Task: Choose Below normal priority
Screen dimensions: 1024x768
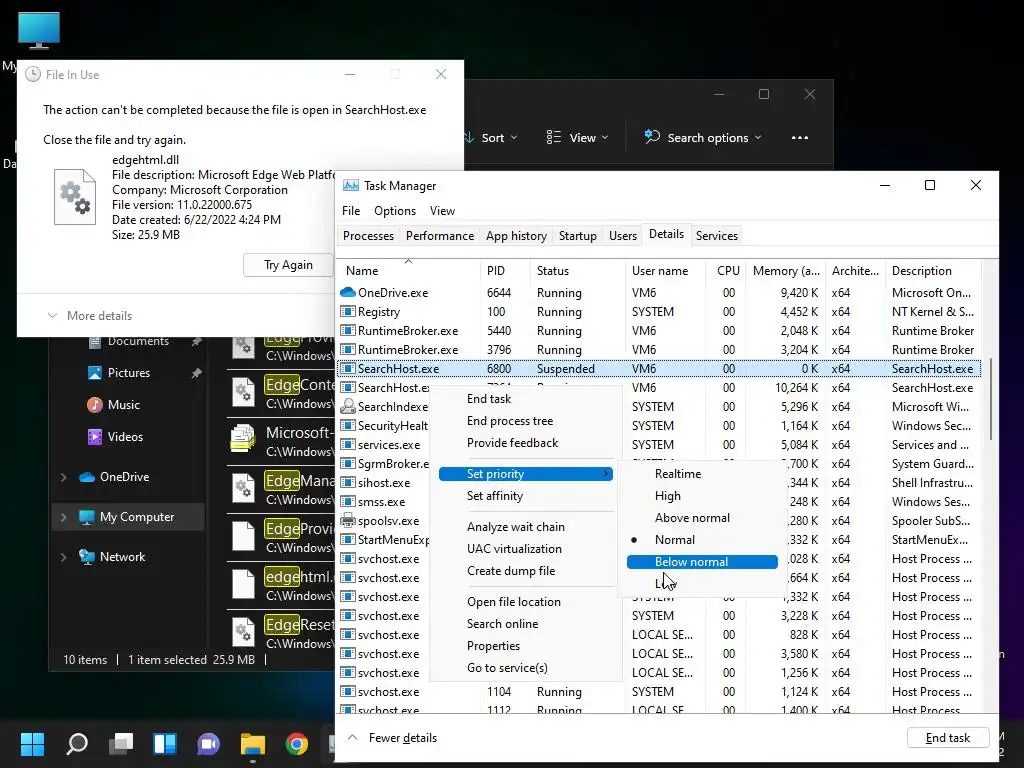Action: point(702,562)
